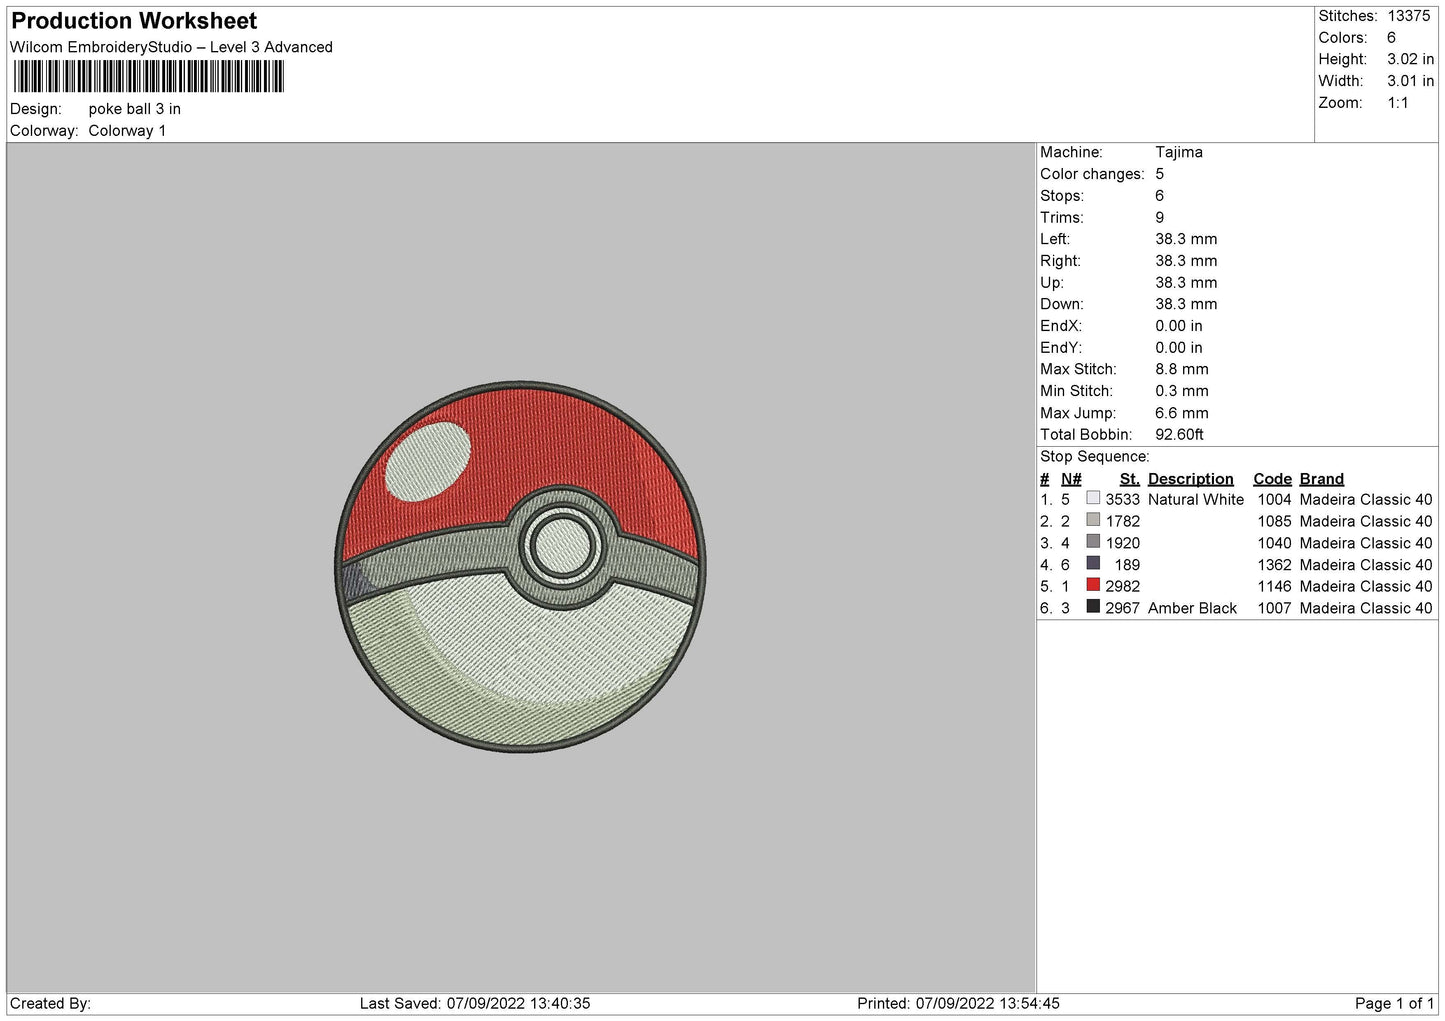Click the St. column header
The width and height of the screenshot is (1445, 1021).
(x=1129, y=479)
